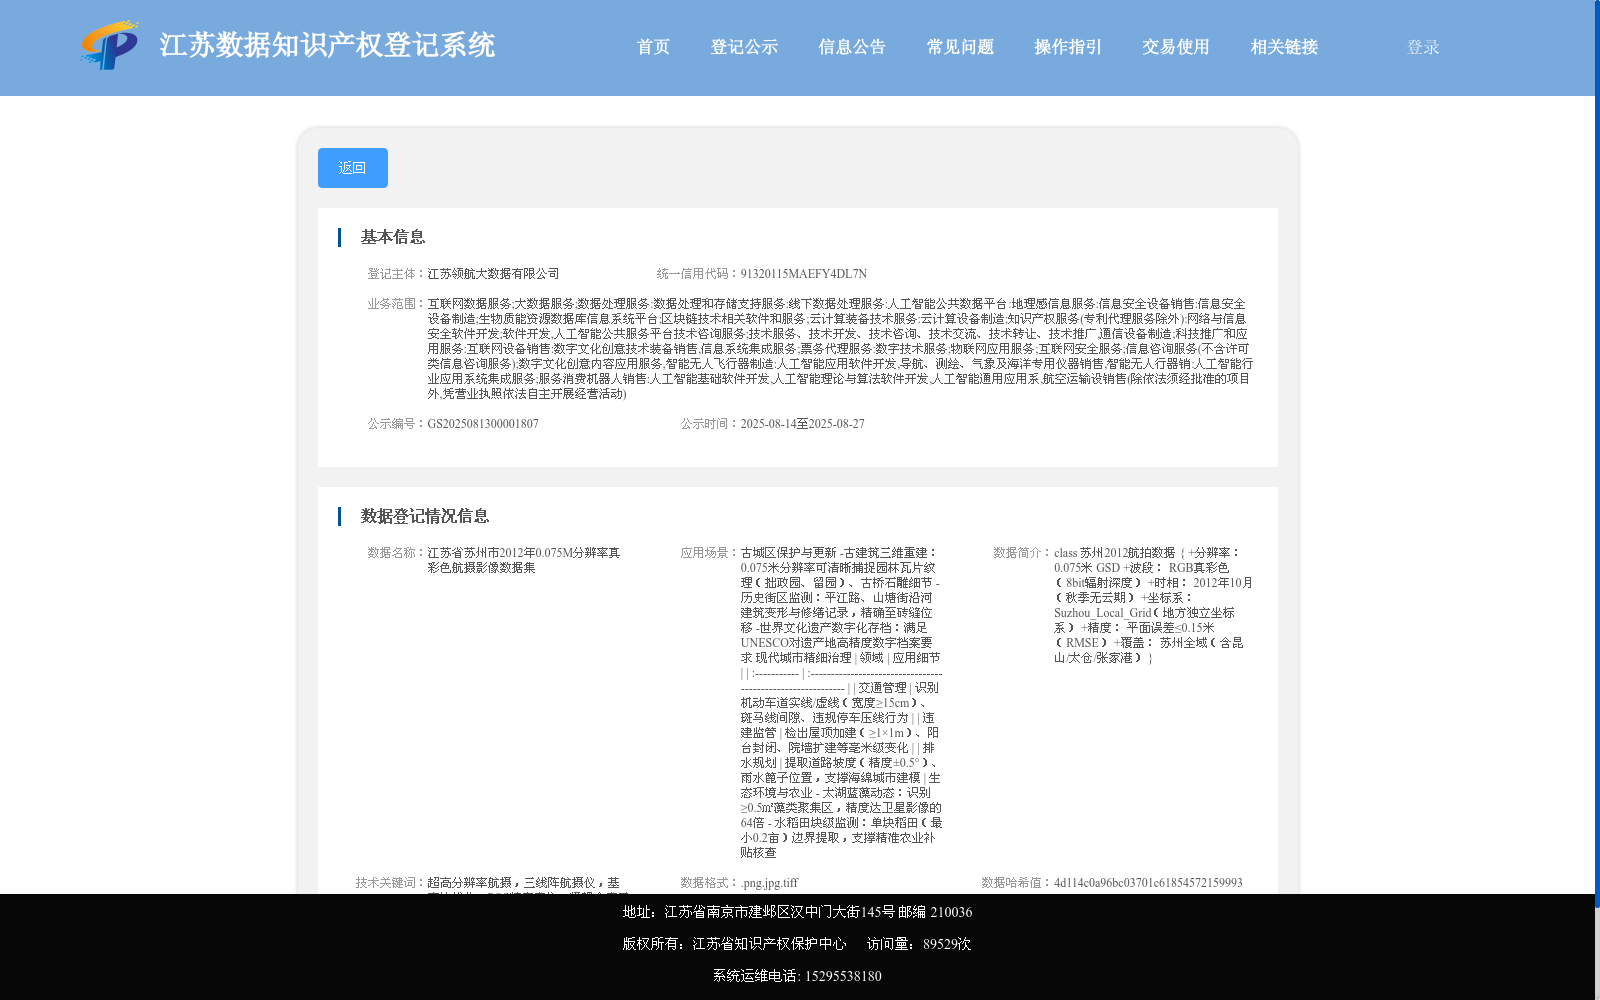Screen dimensions: 1600x1000
Task: Click the 数据格式 value .png.jpg.tiff
Action: point(769,883)
